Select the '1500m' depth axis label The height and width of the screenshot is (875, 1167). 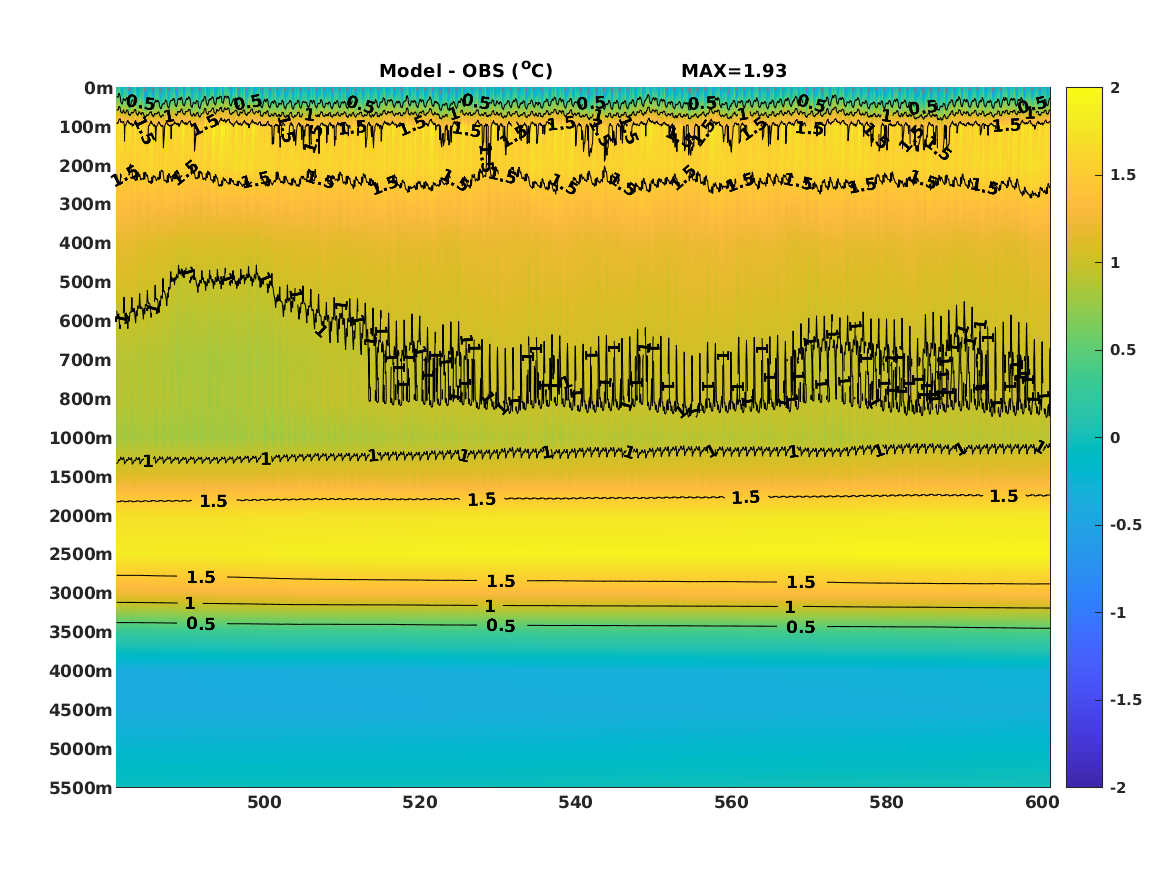81,477
